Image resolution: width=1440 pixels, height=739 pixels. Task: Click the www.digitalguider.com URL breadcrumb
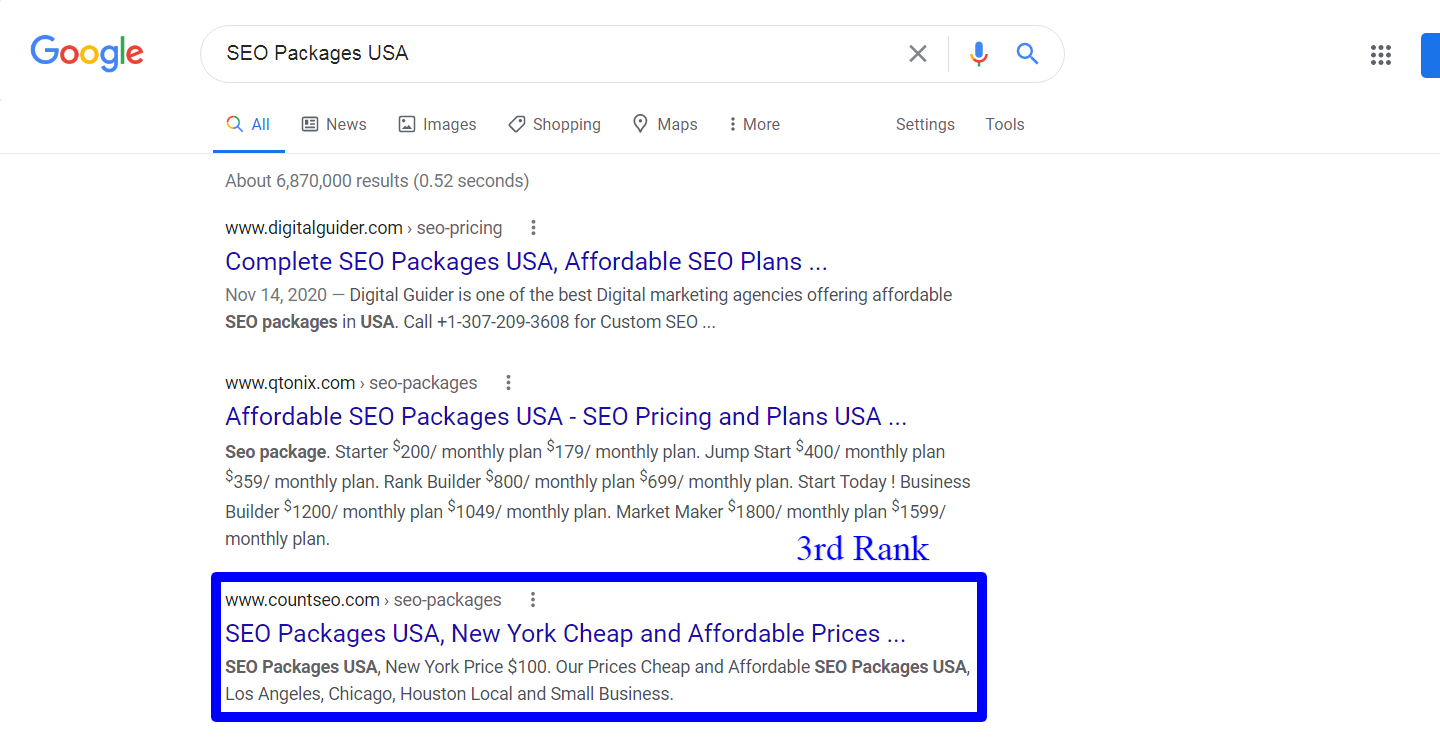click(x=364, y=228)
